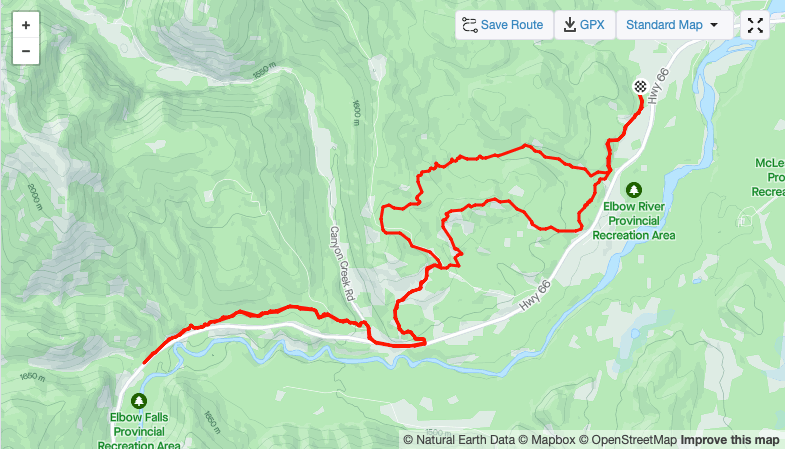Image resolution: width=786 pixels, height=449 pixels.
Task: Click the Elbow Falls Recreation Area tree icon
Action: [x=139, y=401]
